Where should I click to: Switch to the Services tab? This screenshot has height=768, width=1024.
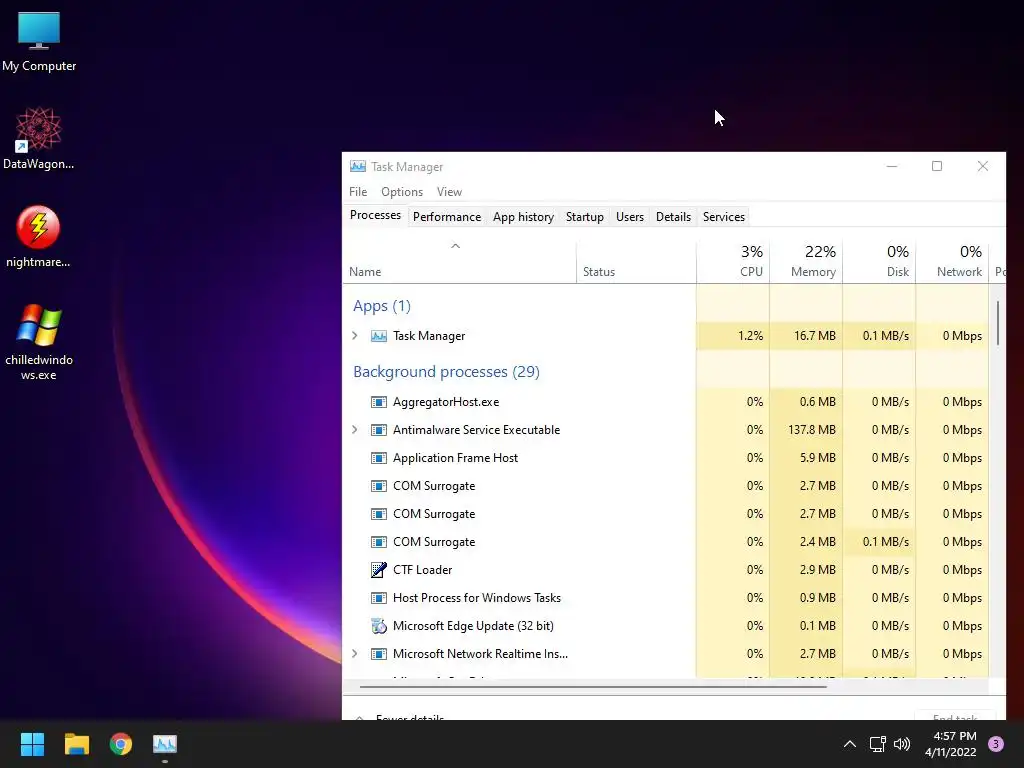coord(724,217)
